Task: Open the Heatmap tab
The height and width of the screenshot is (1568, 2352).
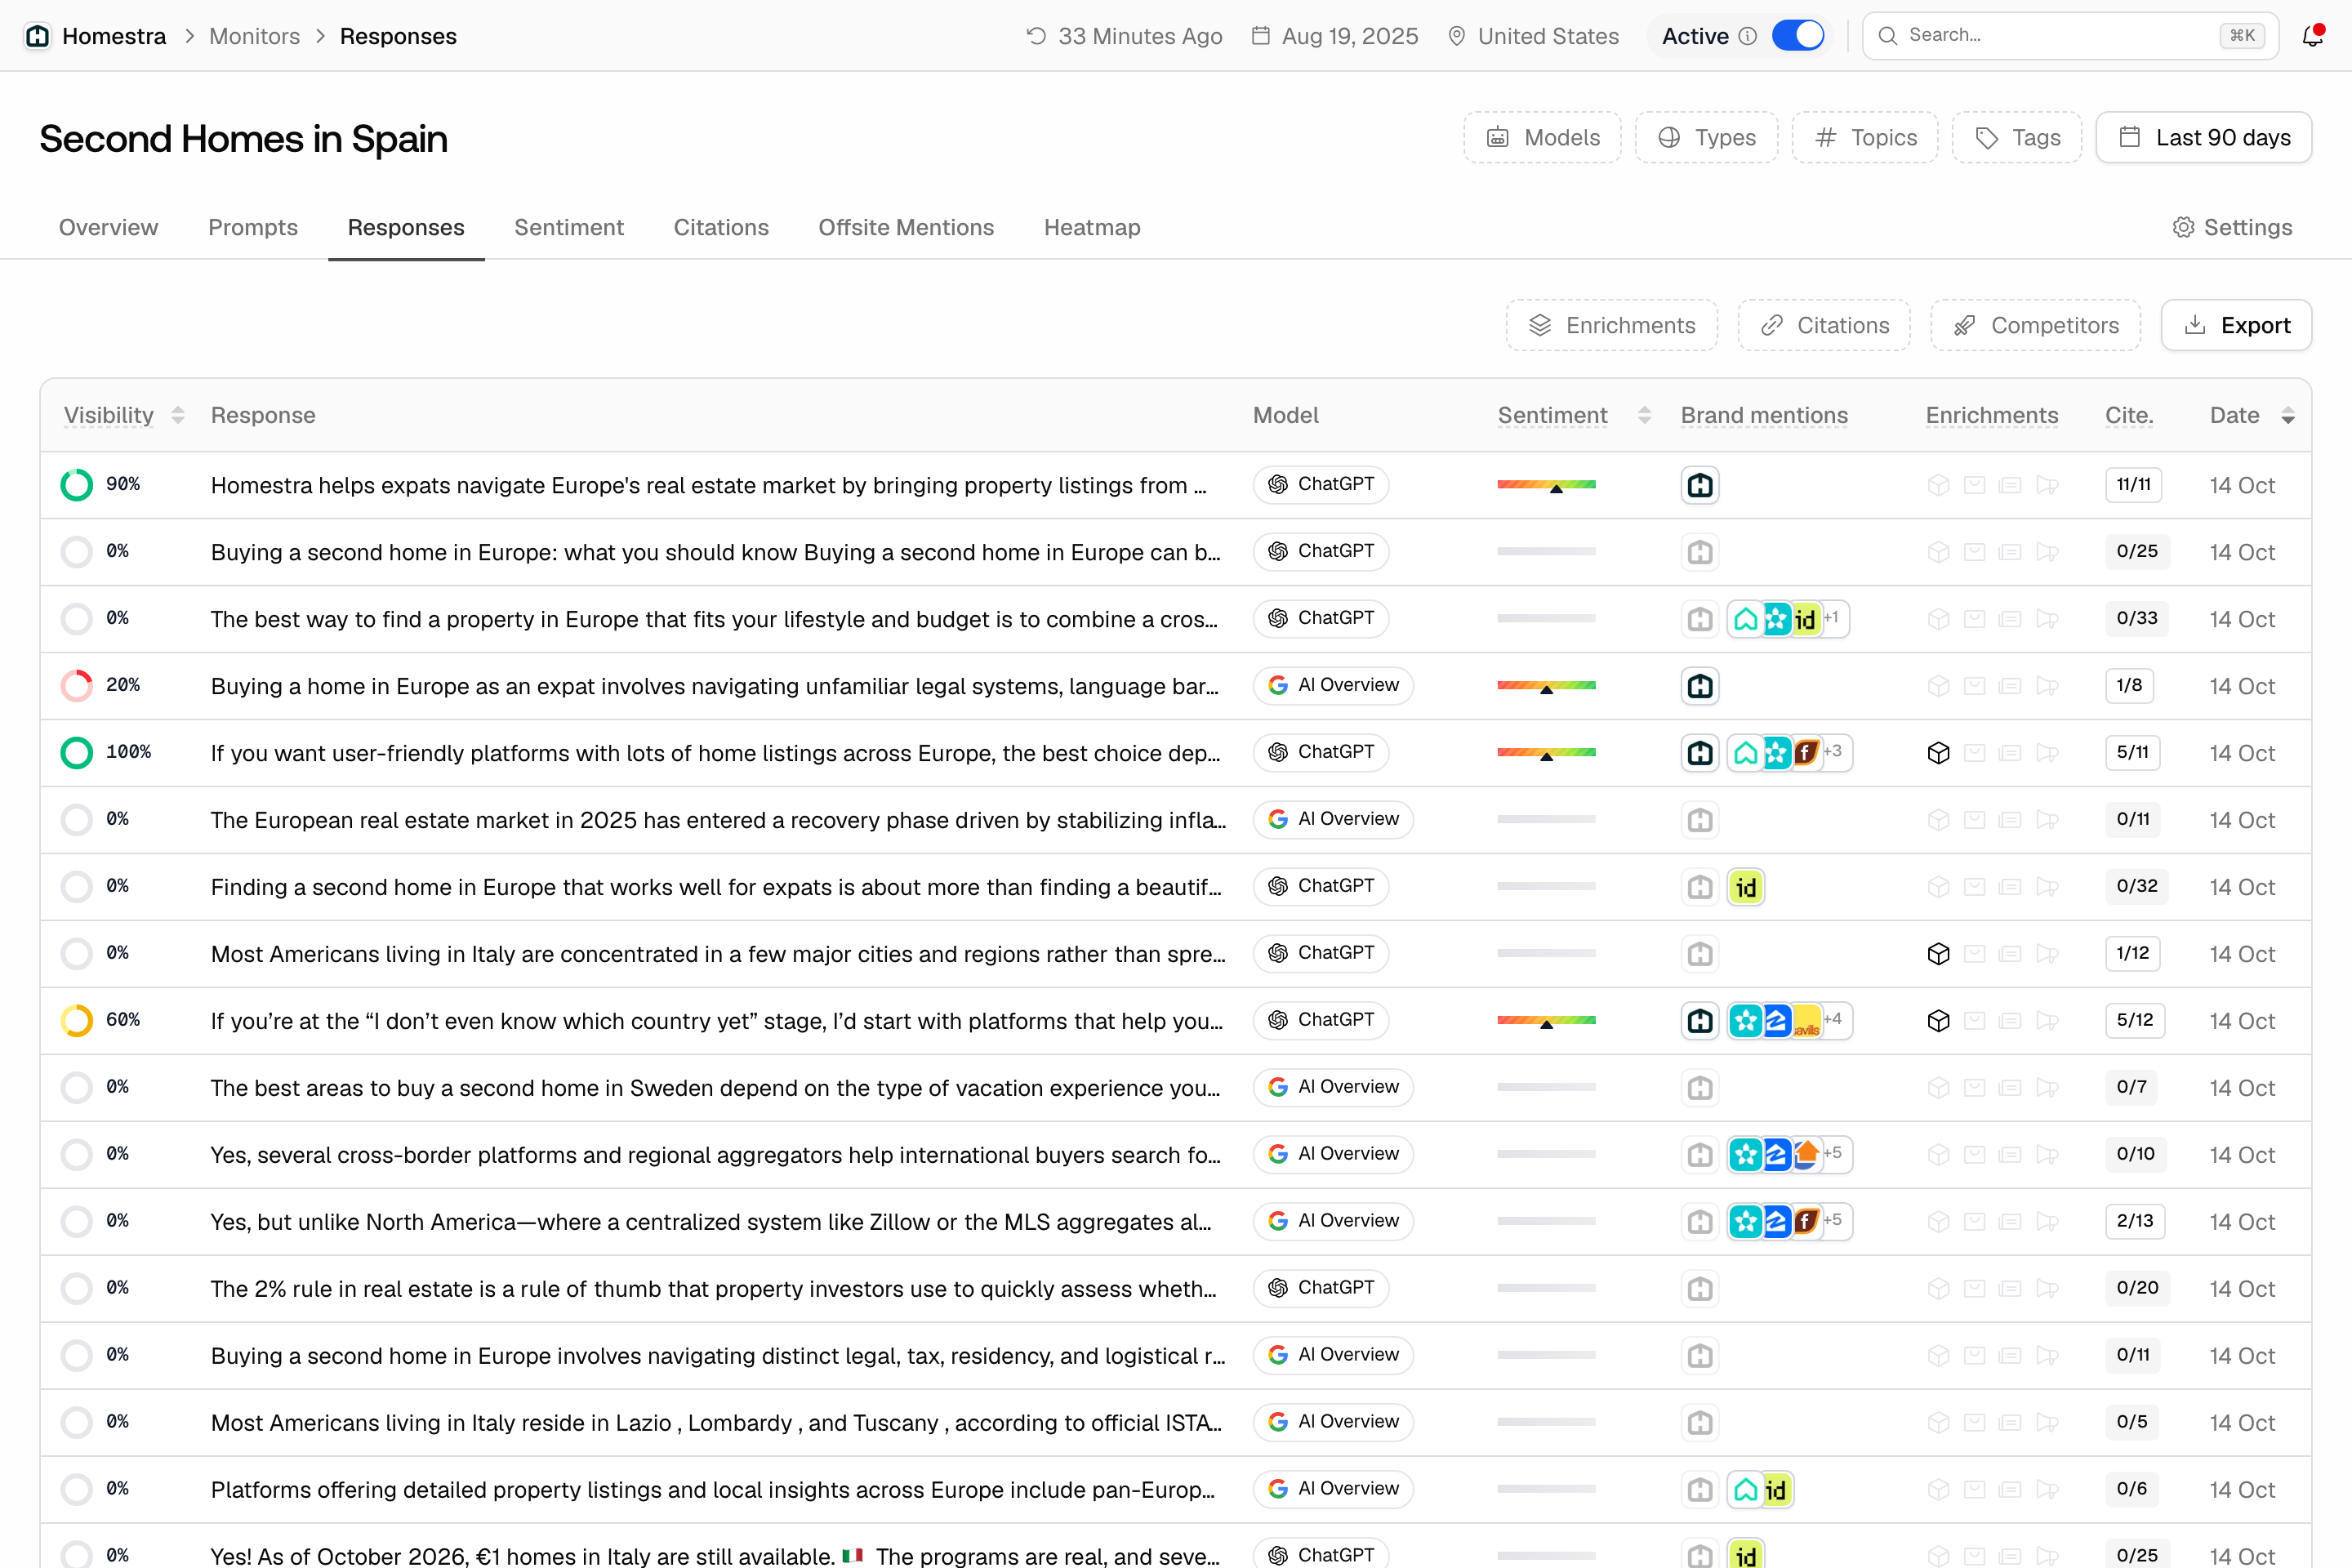Action: [1092, 227]
